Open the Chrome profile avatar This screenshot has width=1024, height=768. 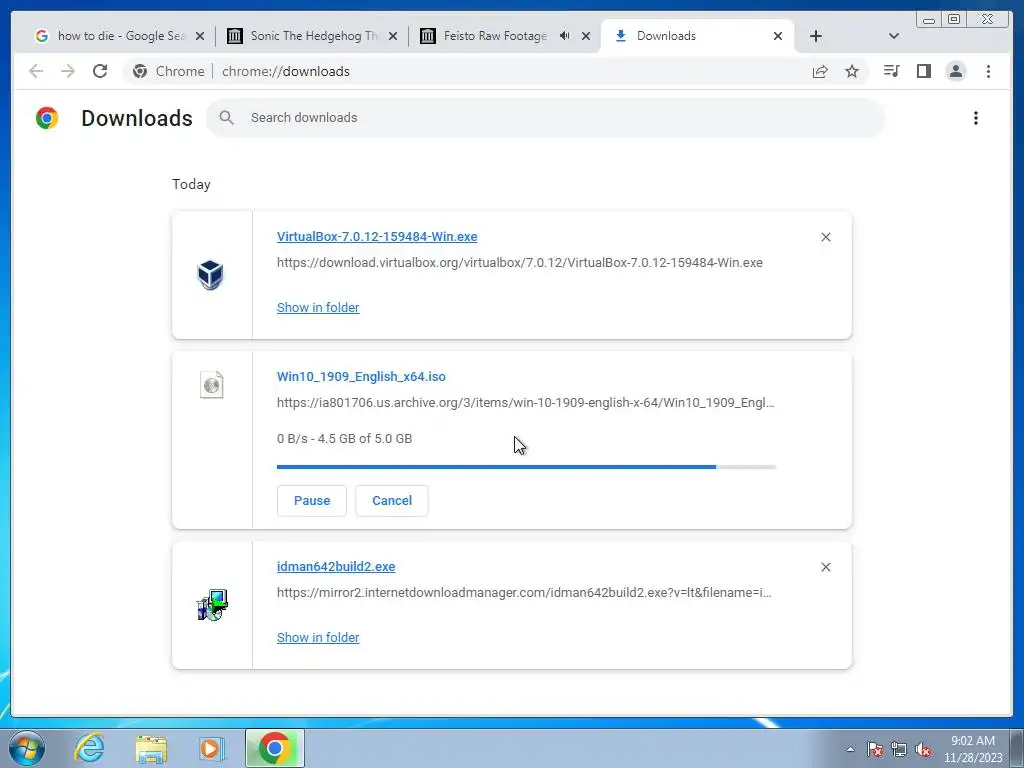pyautogui.click(x=955, y=71)
